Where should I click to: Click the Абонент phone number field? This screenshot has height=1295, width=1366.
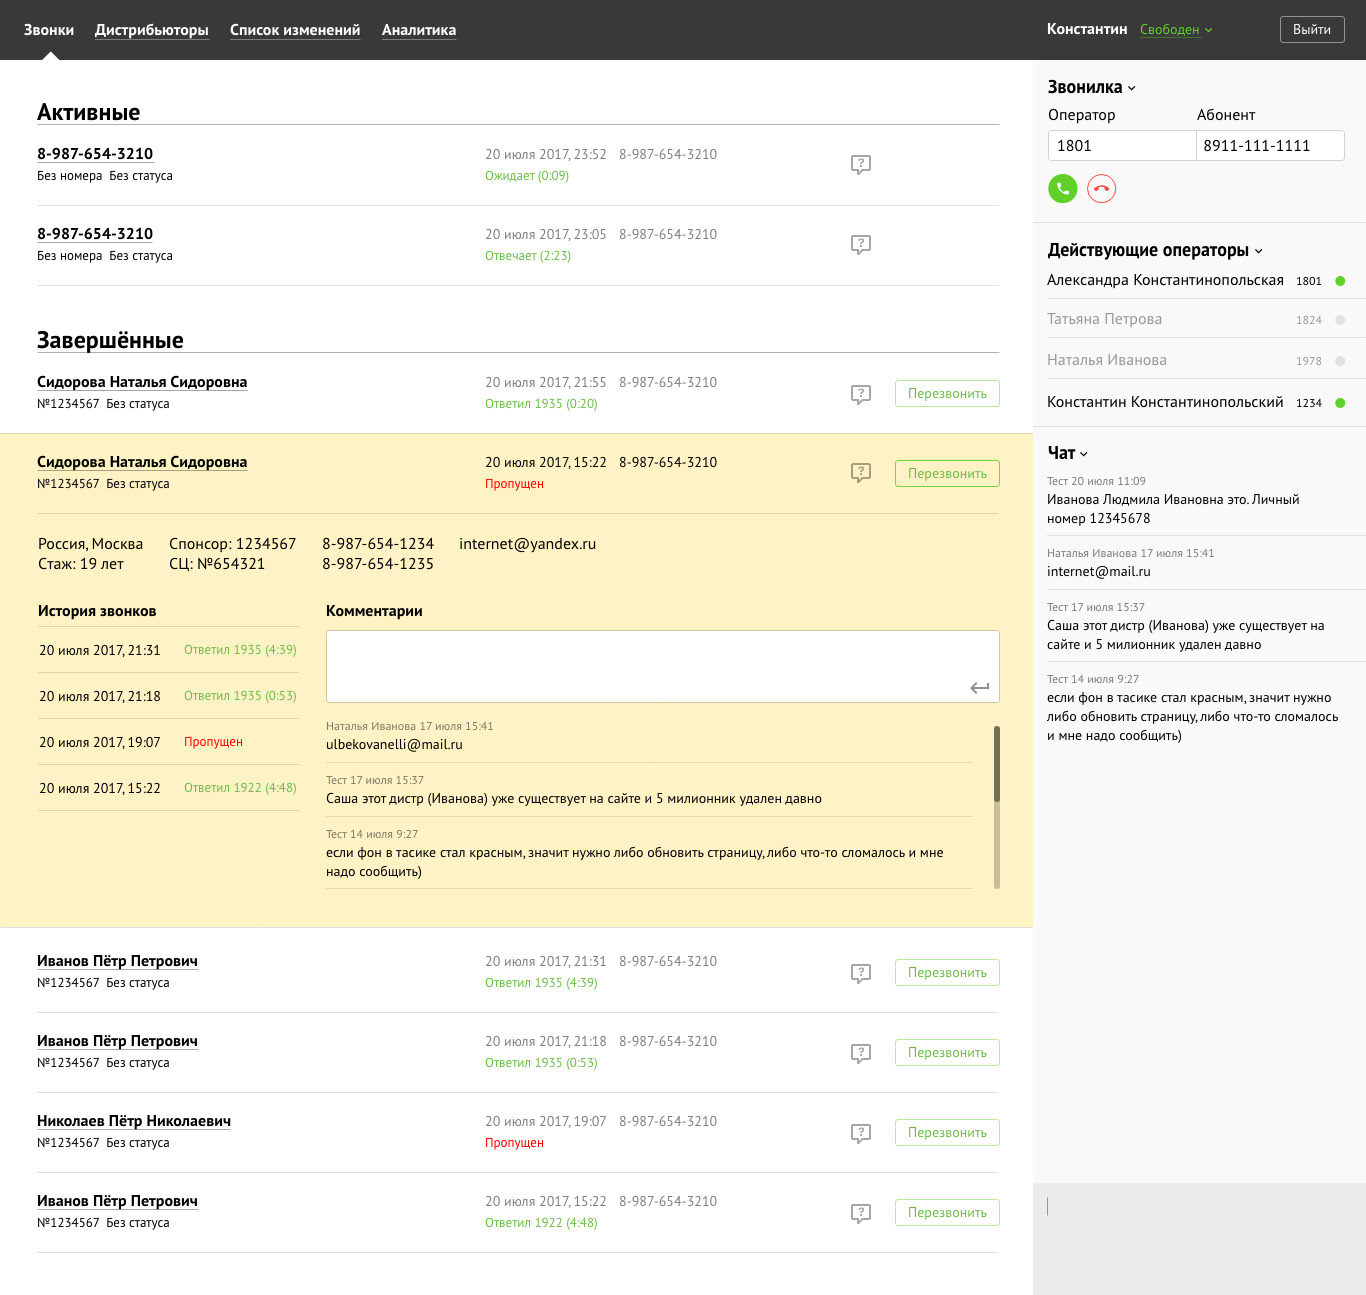coord(1269,146)
